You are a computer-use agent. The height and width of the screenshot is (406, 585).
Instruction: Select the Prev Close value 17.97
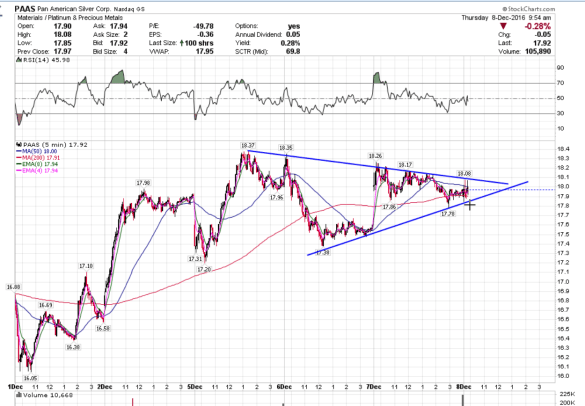click(x=63, y=51)
